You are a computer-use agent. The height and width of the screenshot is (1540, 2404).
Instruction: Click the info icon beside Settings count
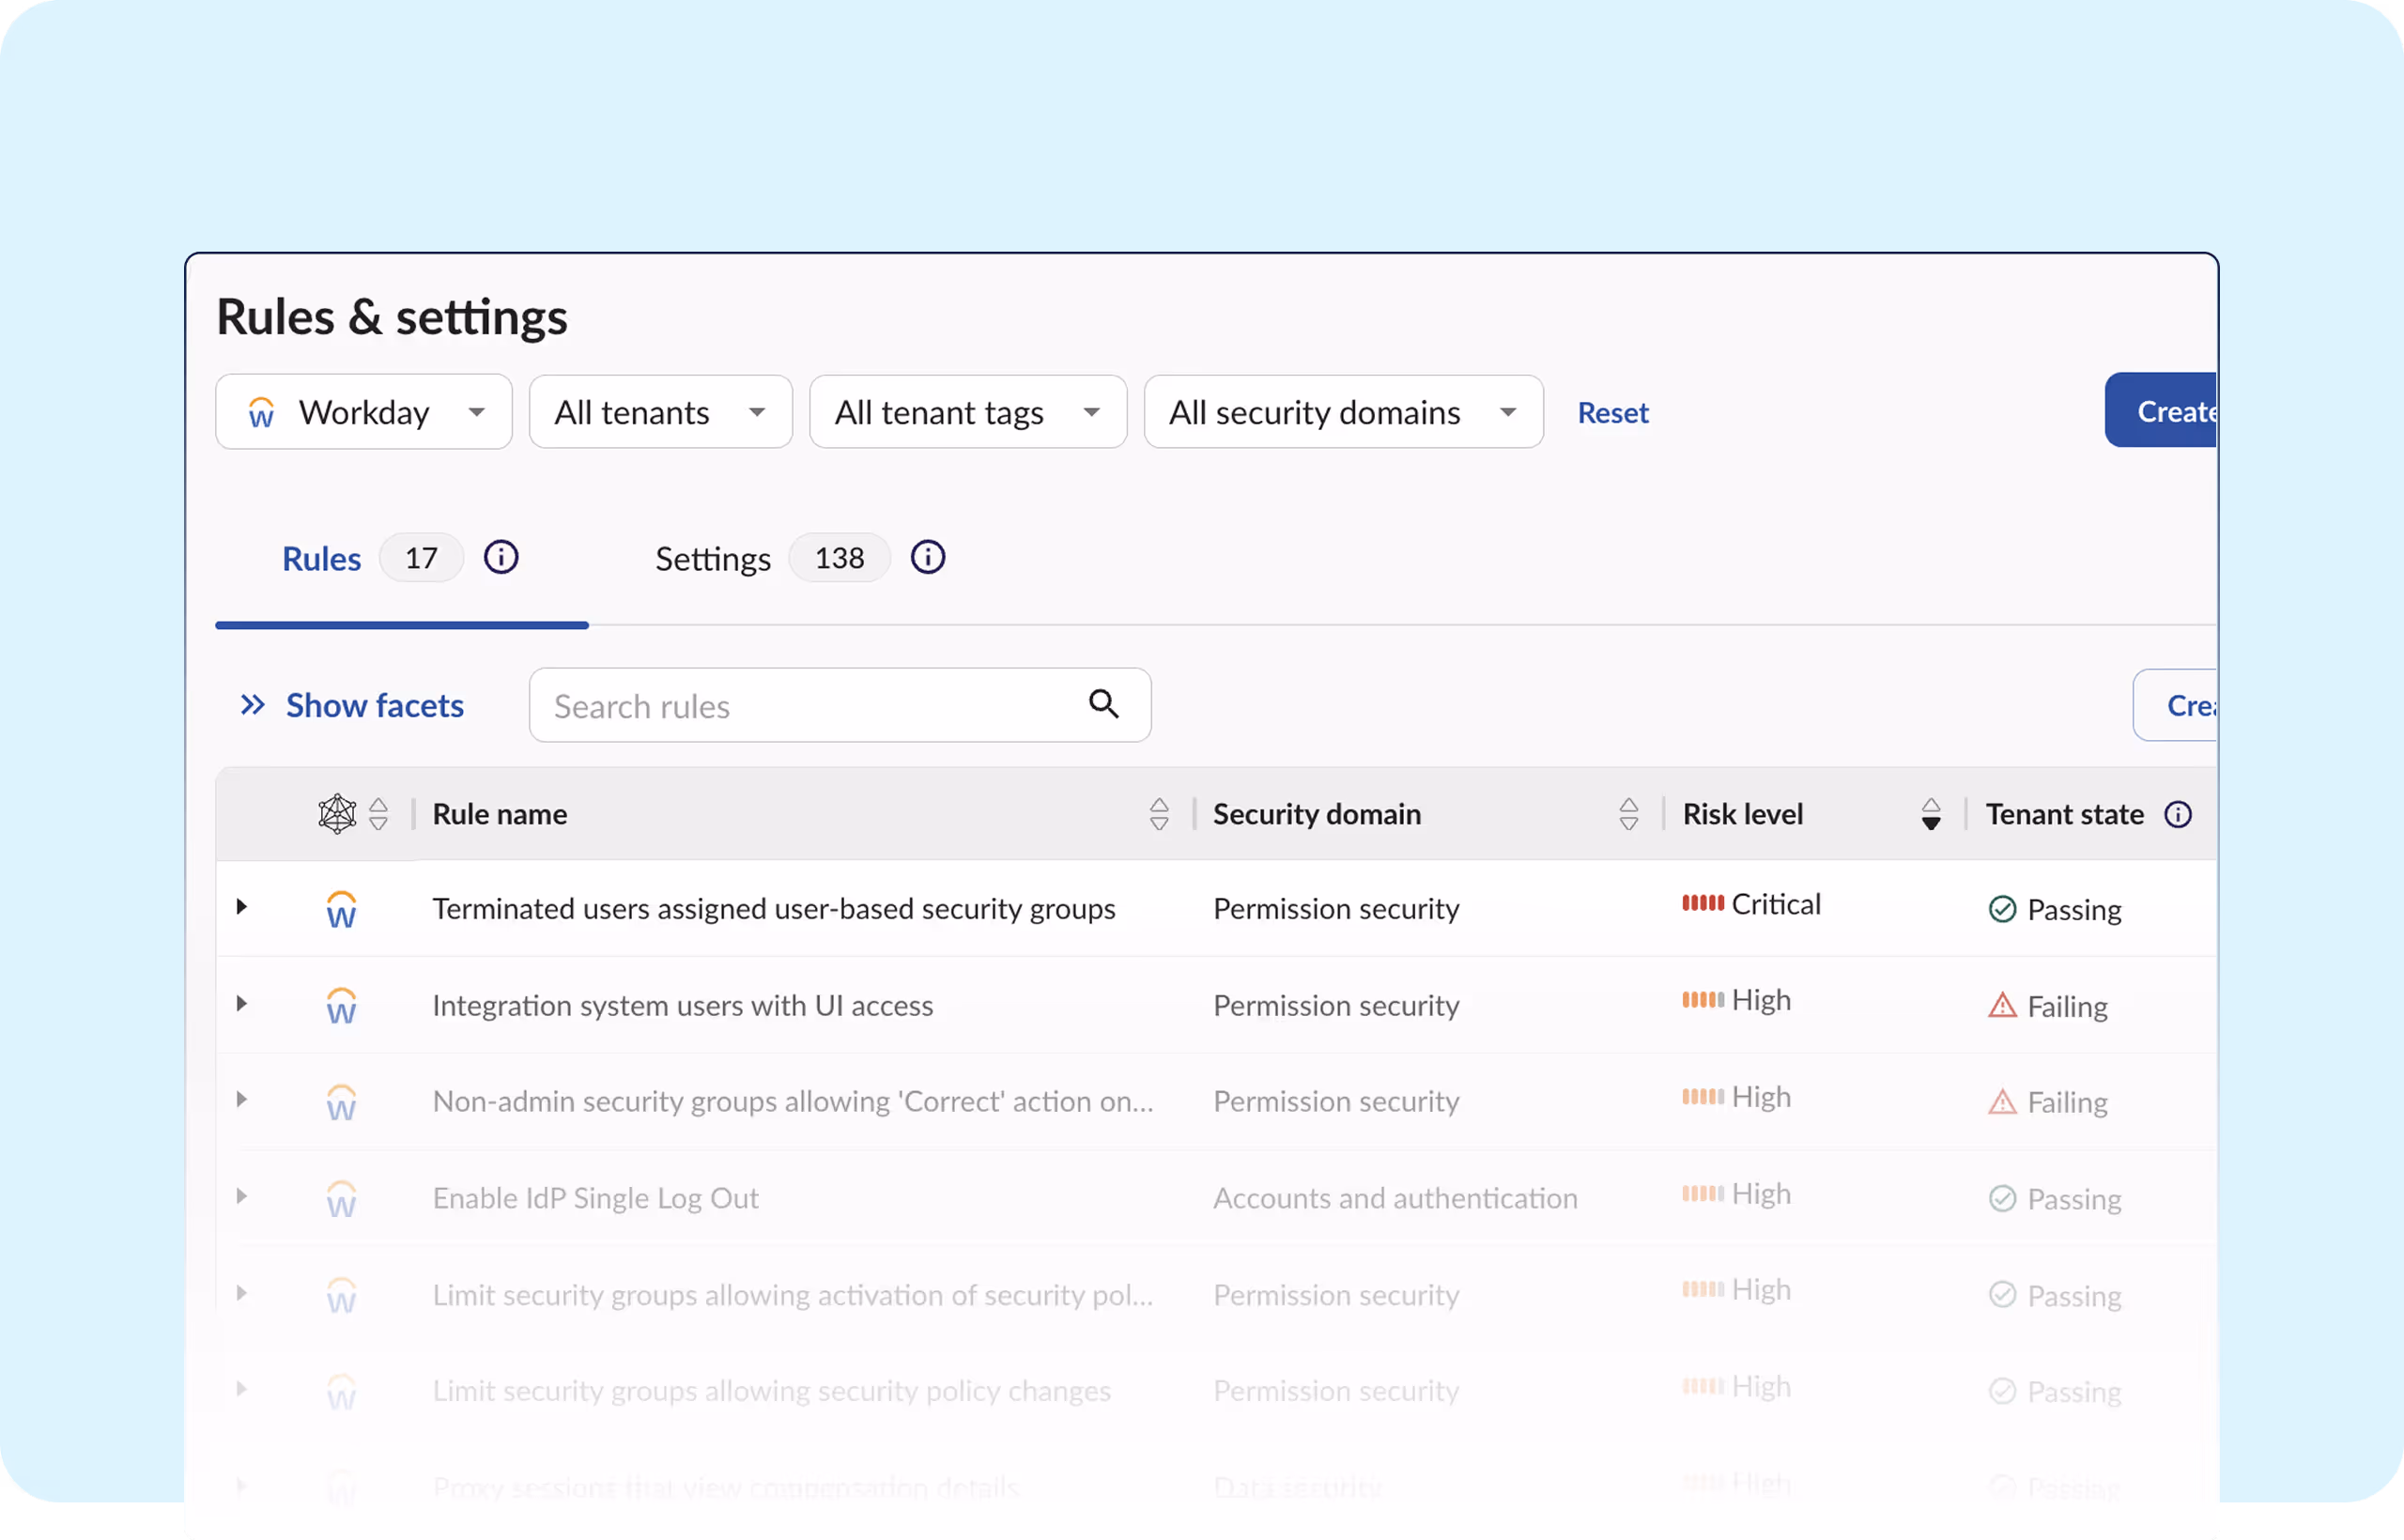click(927, 557)
